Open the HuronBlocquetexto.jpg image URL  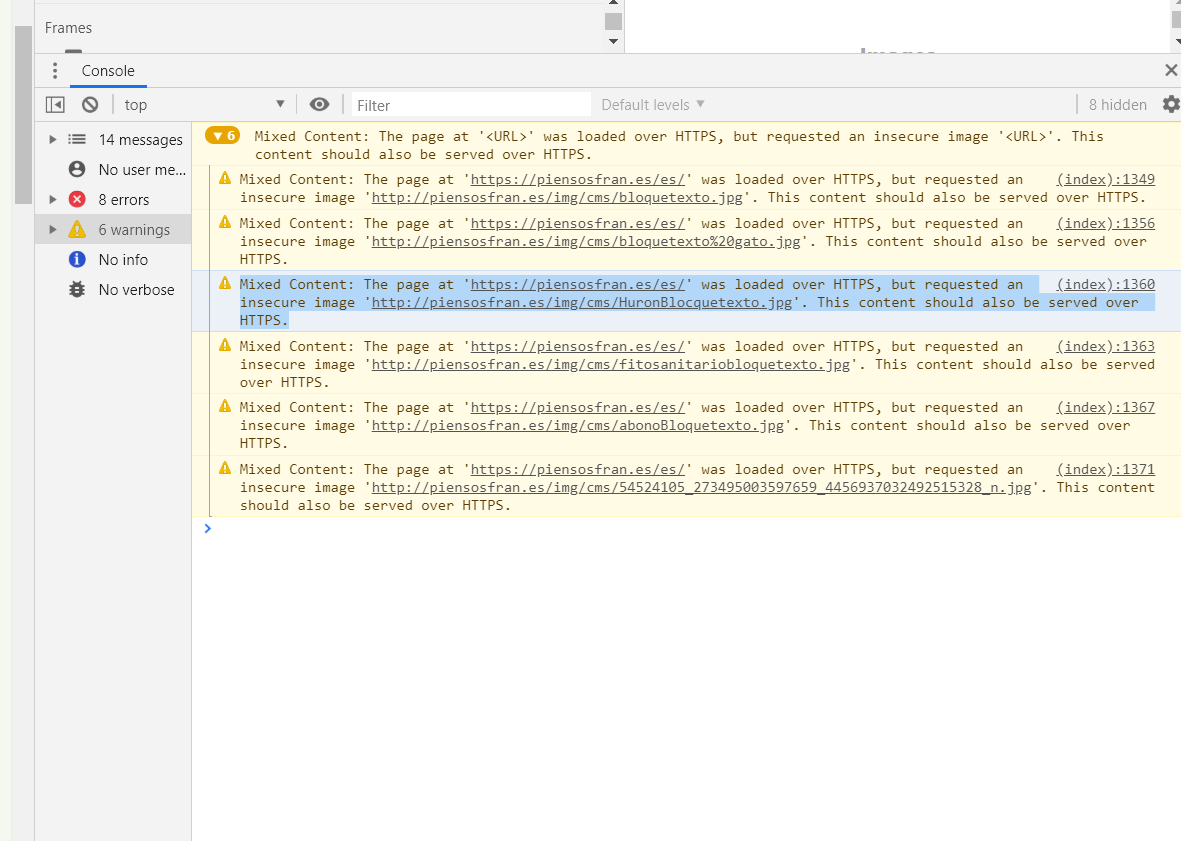point(582,303)
